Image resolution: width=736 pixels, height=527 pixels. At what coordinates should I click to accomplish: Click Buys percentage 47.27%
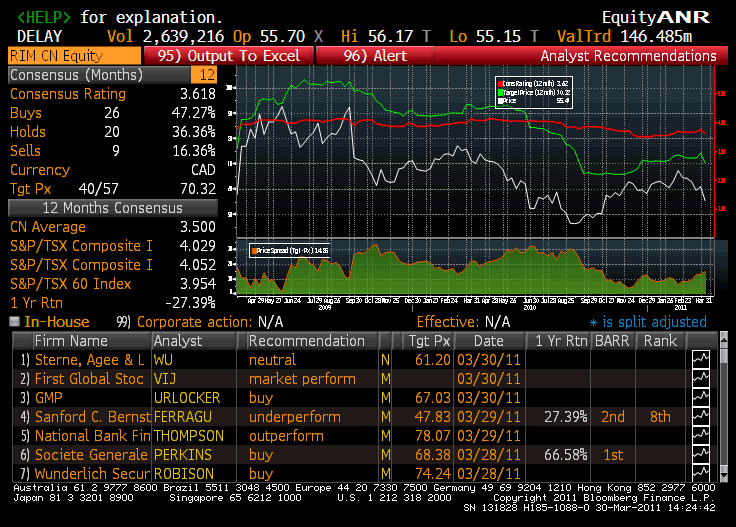point(193,113)
